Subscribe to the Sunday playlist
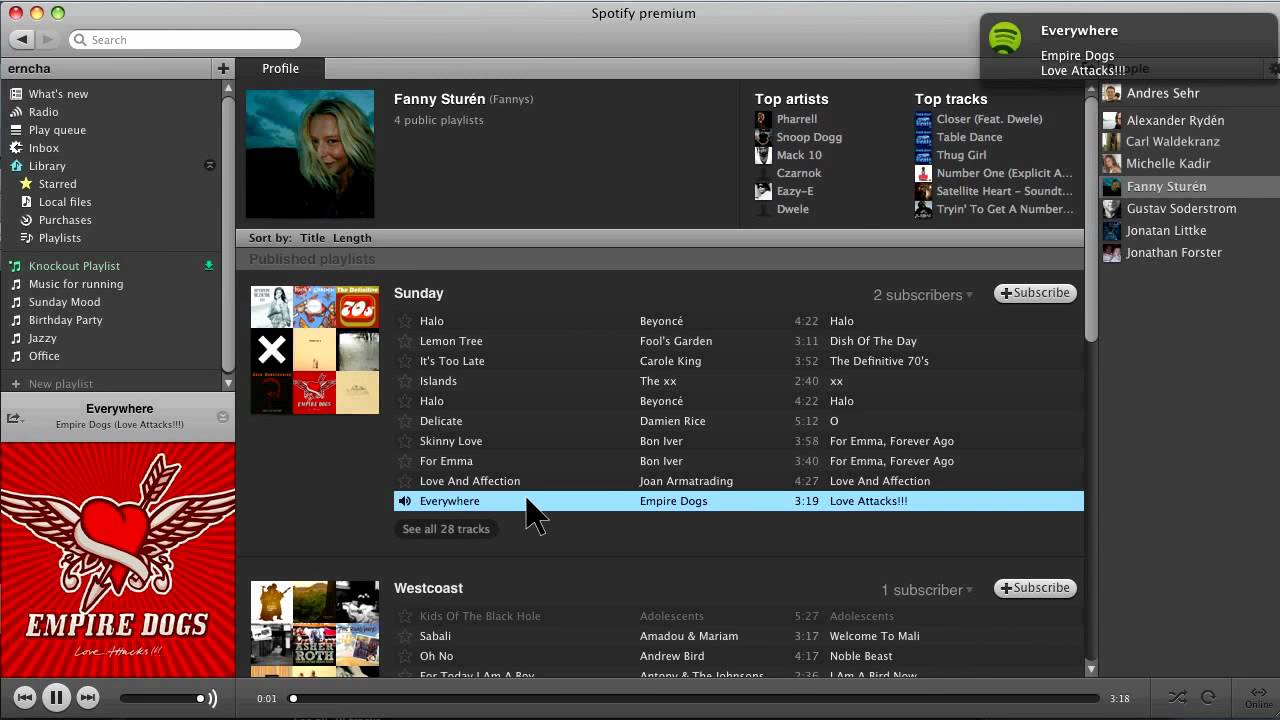1280x720 pixels. coord(1035,293)
